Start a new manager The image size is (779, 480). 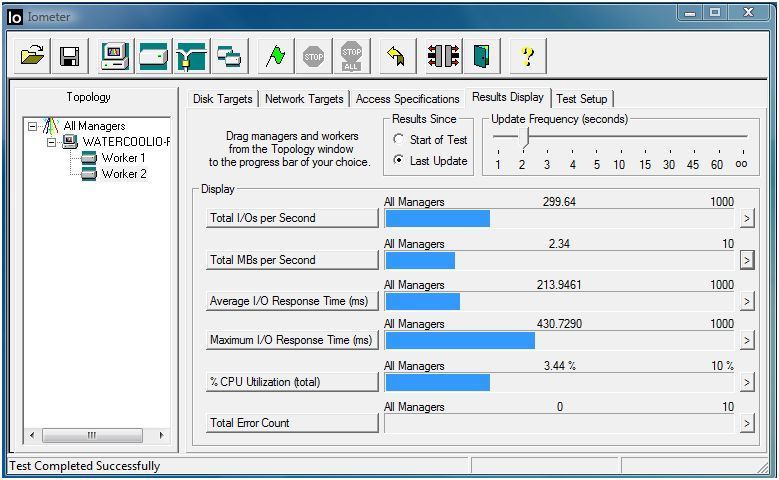tap(115, 56)
